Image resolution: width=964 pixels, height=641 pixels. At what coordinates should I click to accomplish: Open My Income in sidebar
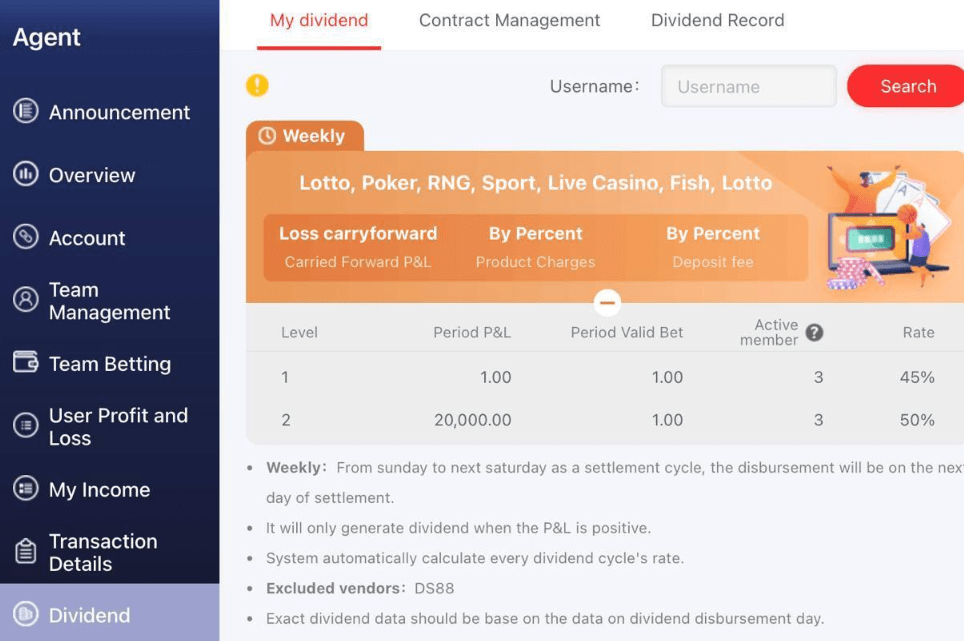99,490
